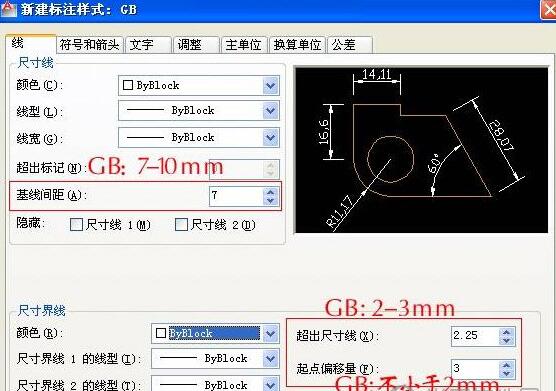
Task: Click the dimension style preview image
Action: (422, 150)
